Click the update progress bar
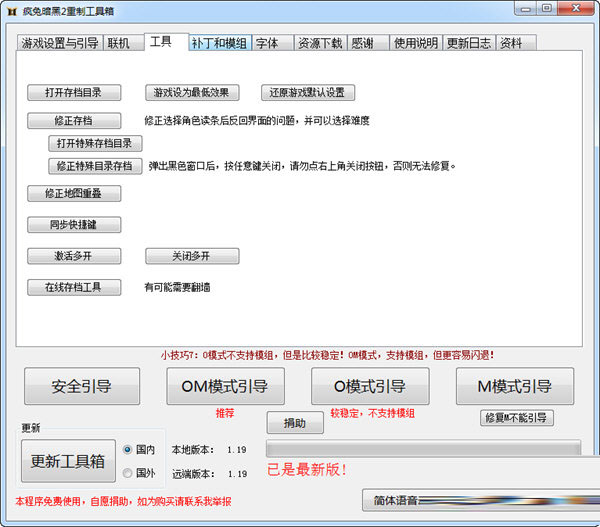 click(423, 448)
